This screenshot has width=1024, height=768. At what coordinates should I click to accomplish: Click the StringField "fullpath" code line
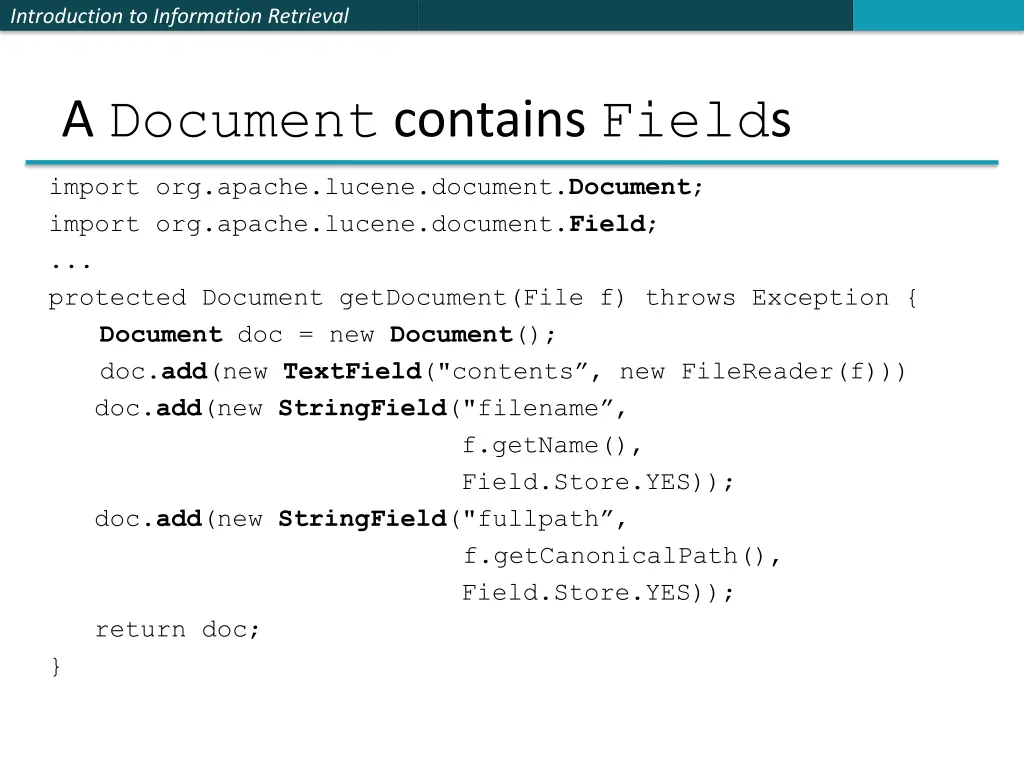pos(360,519)
